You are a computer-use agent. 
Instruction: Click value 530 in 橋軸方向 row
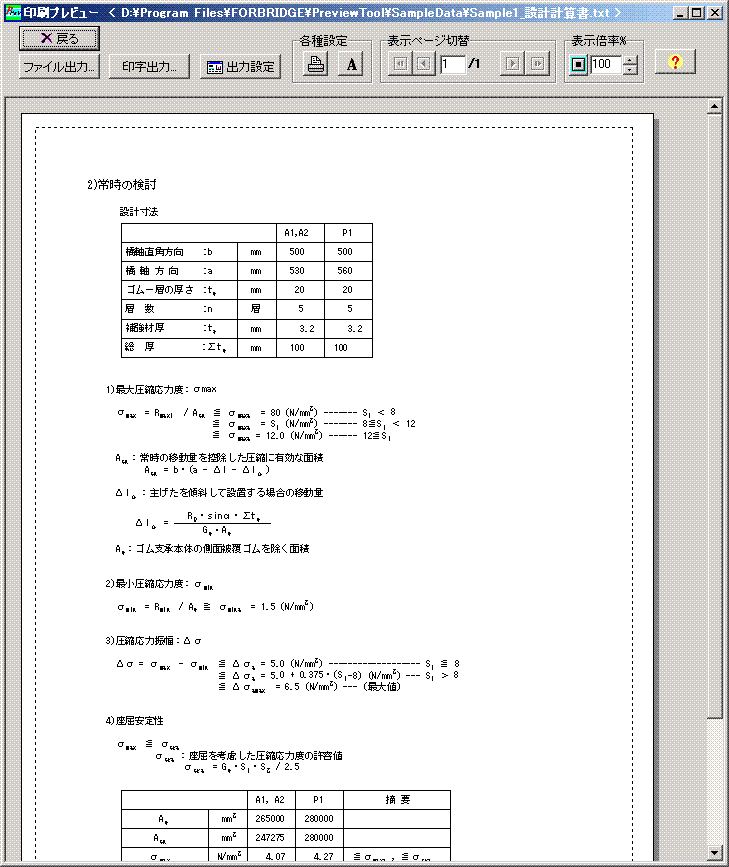pyautogui.click(x=297, y=271)
